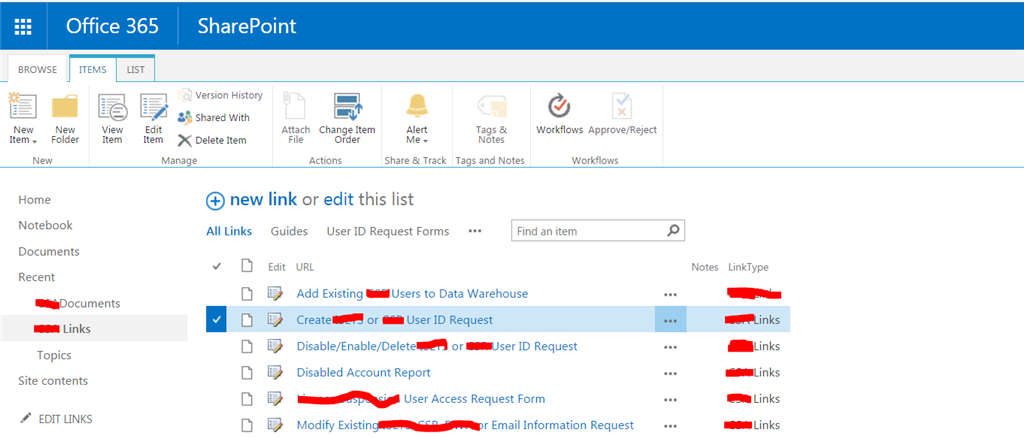Open Topics in left navigation

[x=54, y=355]
